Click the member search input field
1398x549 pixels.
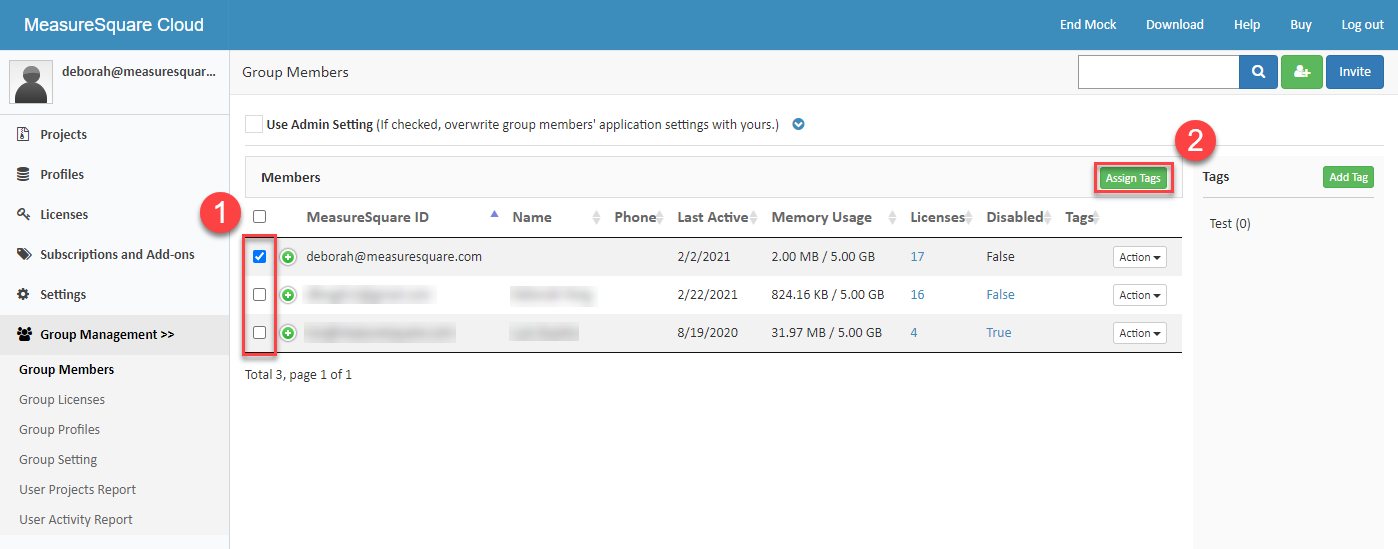pos(1158,72)
